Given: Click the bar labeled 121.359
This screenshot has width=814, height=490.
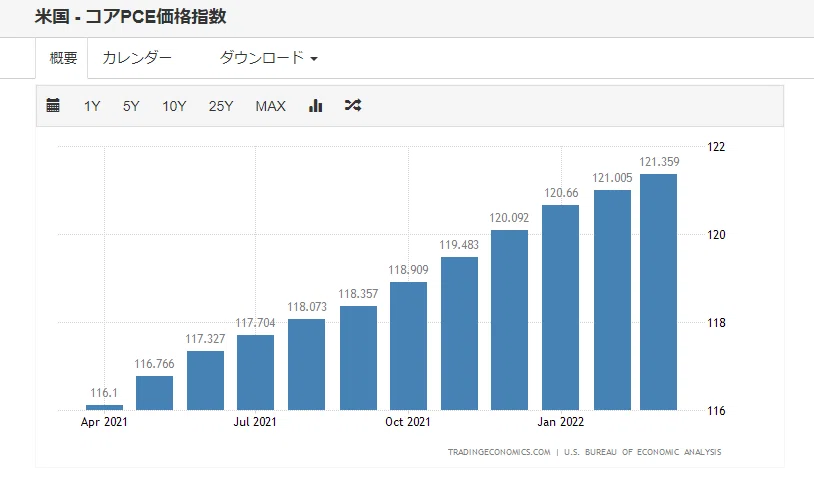Looking at the screenshot, I should [658, 292].
